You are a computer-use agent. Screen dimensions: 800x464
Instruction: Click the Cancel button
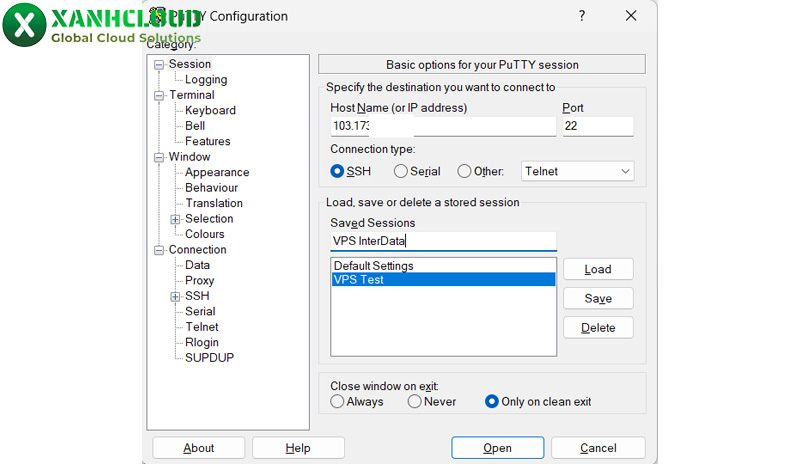point(598,448)
